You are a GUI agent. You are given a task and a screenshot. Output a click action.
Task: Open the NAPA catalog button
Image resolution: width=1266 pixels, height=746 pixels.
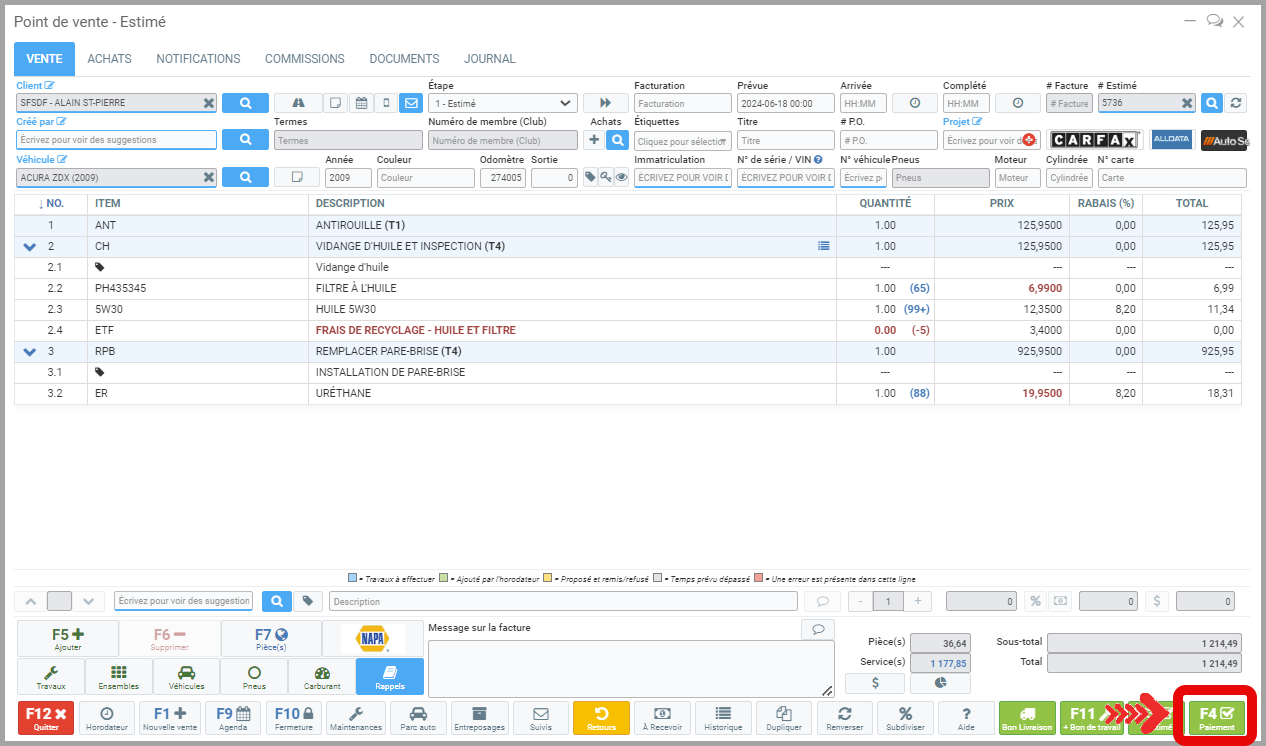373,638
